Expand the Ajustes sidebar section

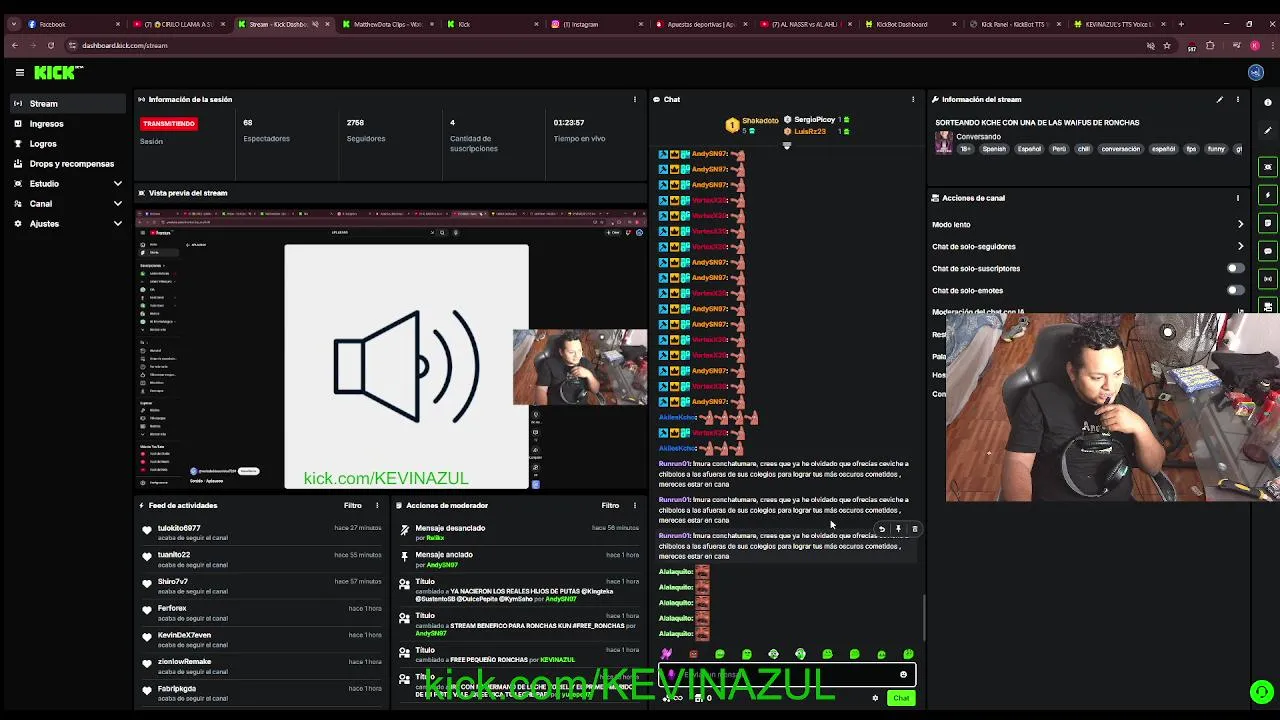pyautogui.click(x=117, y=223)
